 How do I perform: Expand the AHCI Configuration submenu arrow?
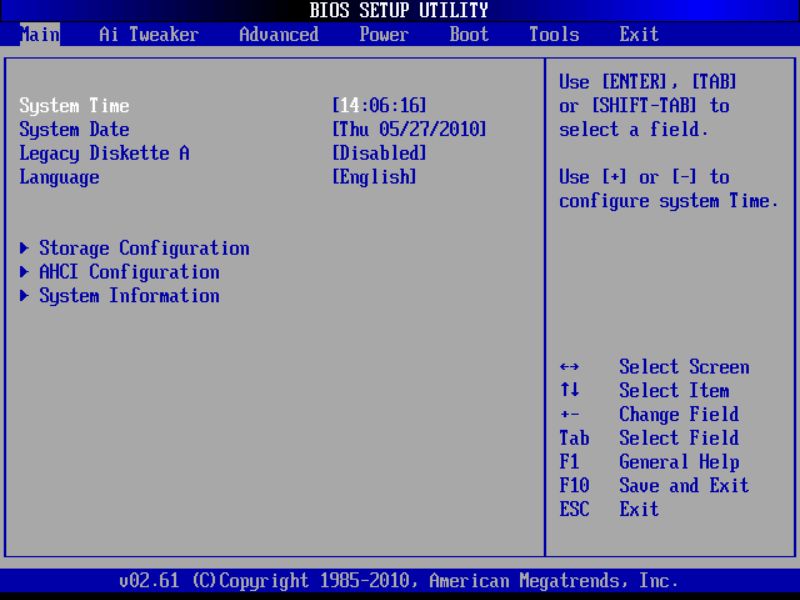coord(23,272)
